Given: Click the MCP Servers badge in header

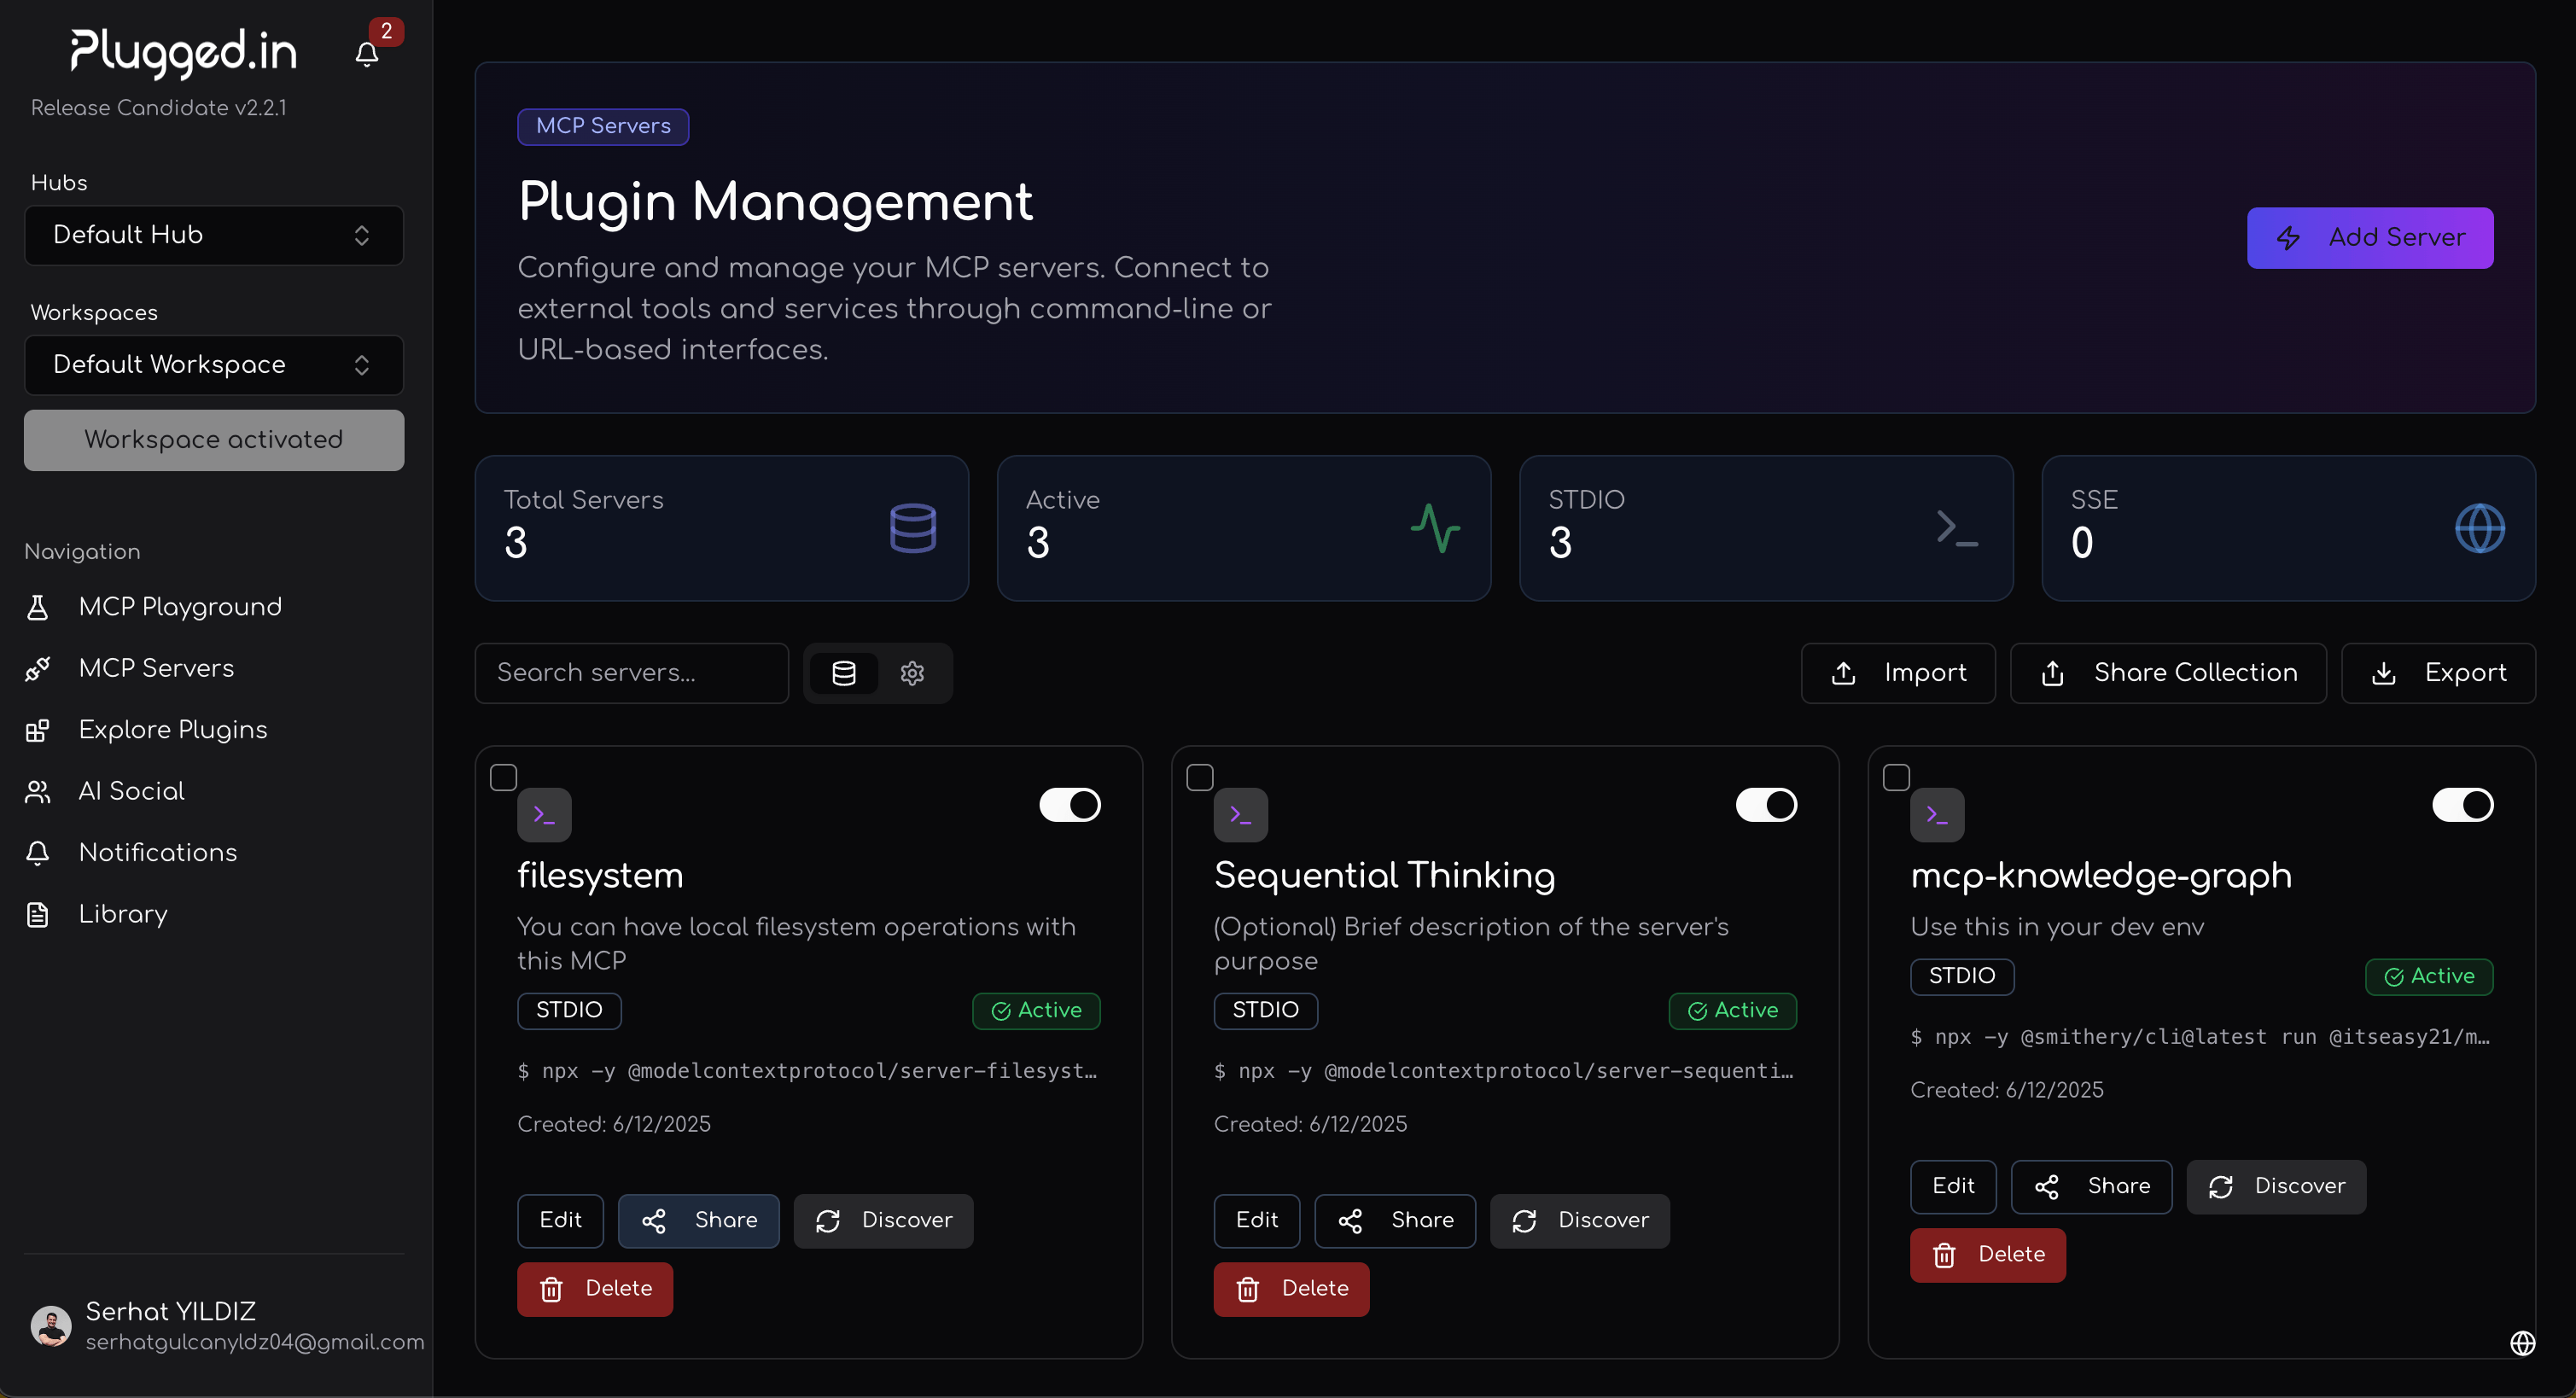Looking at the screenshot, I should 603,127.
